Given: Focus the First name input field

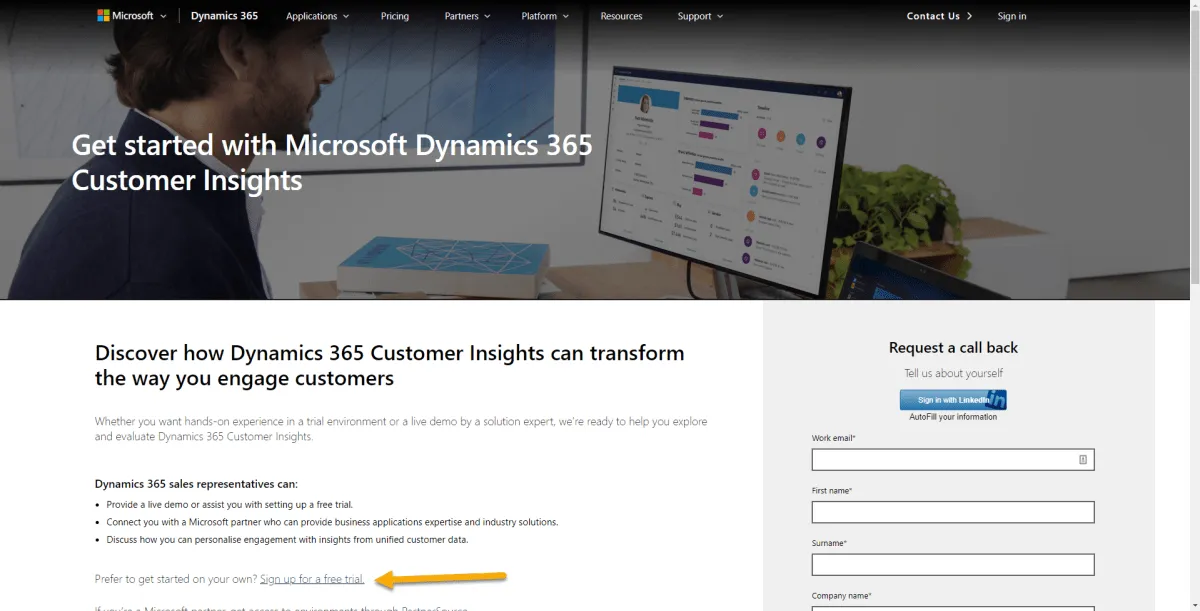Looking at the screenshot, I should tap(953, 512).
